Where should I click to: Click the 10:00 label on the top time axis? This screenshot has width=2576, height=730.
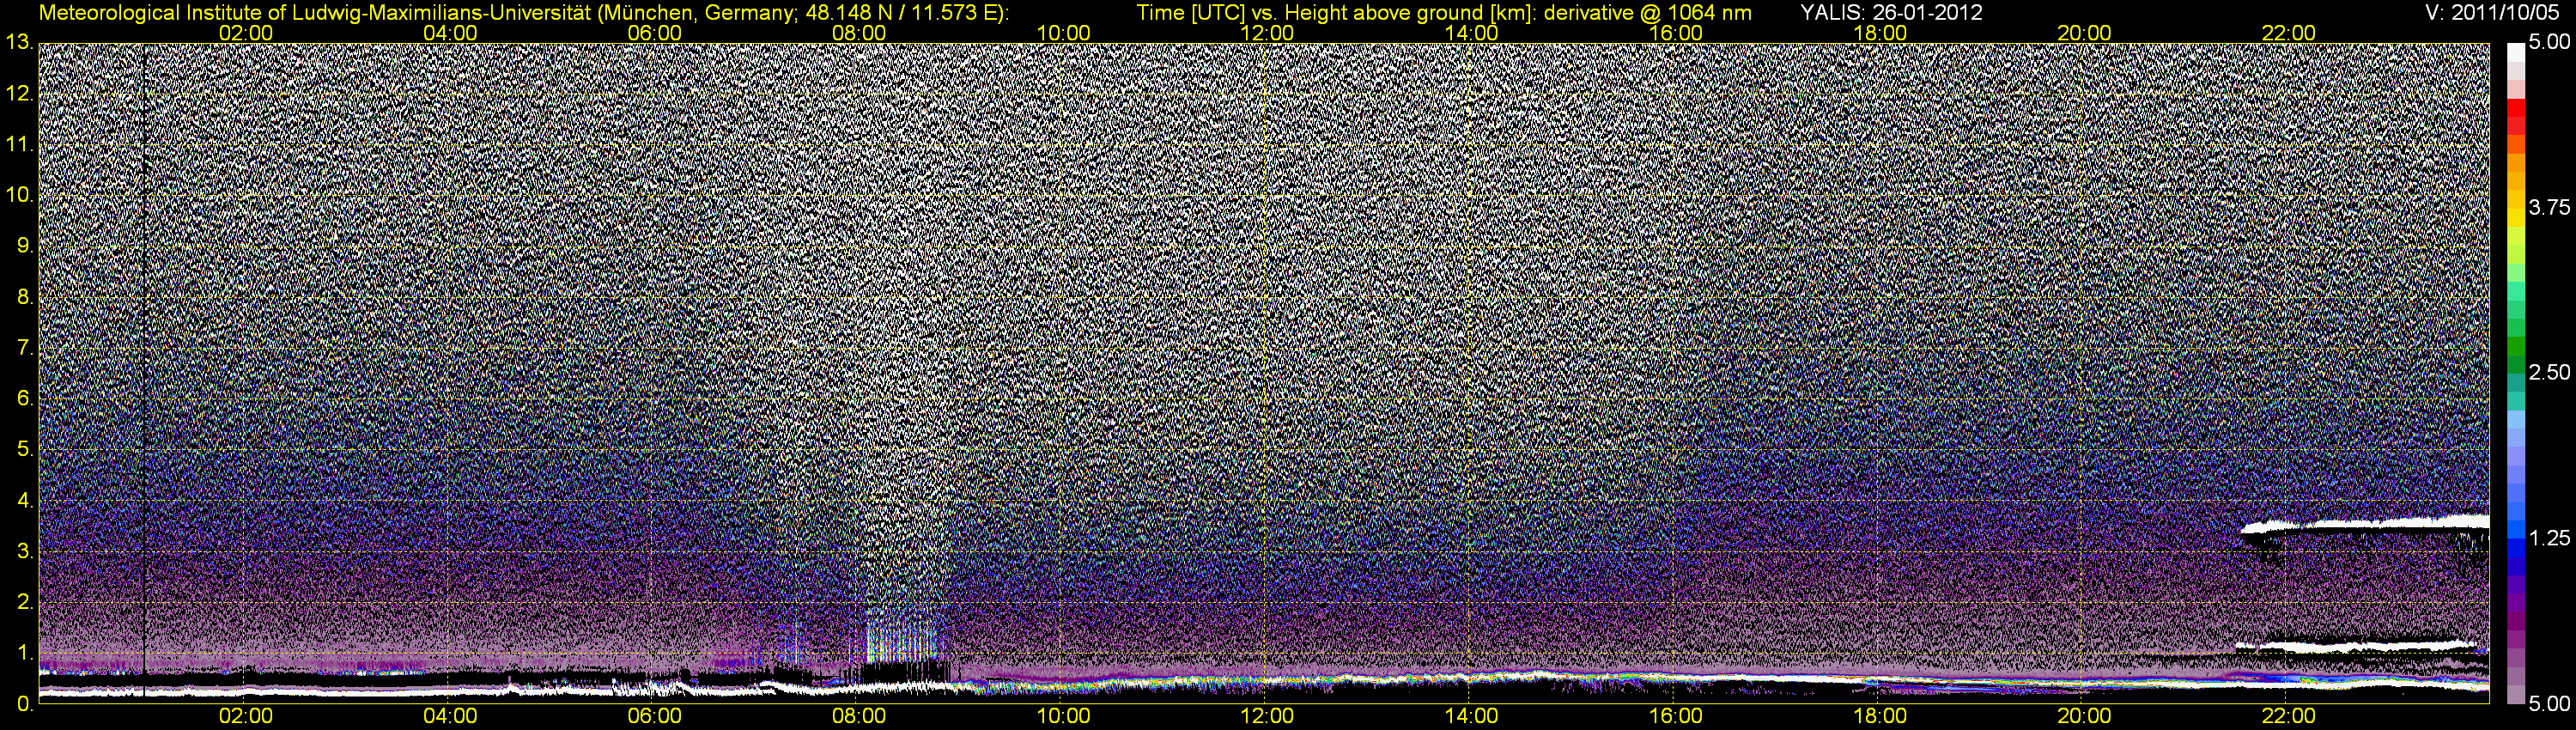point(1063,33)
